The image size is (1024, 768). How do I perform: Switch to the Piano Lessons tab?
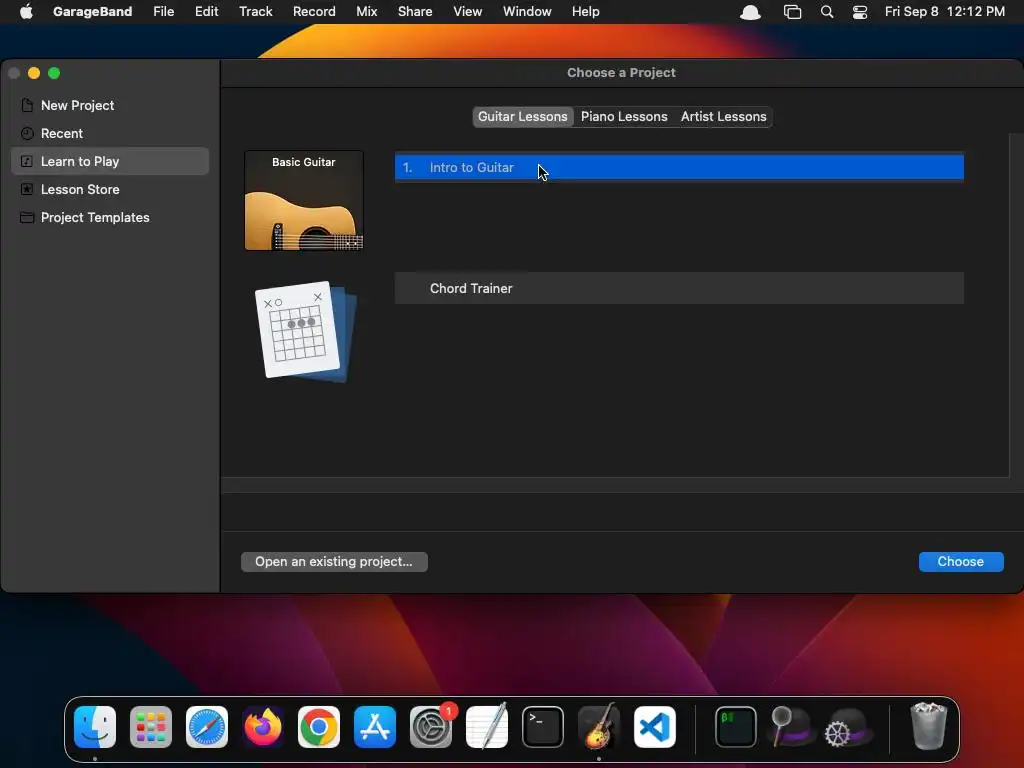click(624, 116)
